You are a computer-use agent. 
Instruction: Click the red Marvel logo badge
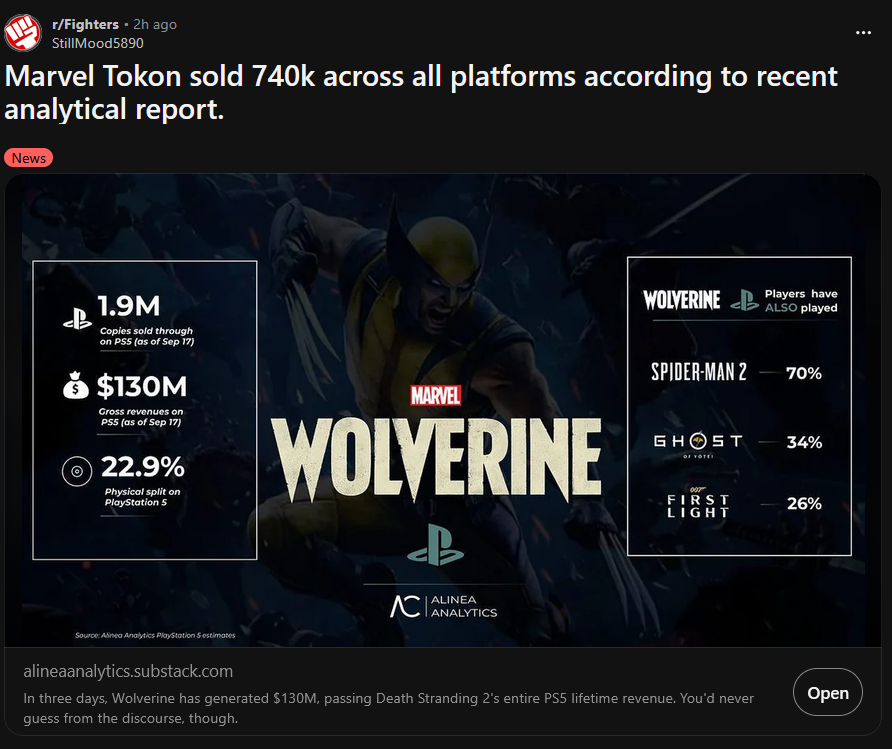436,395
